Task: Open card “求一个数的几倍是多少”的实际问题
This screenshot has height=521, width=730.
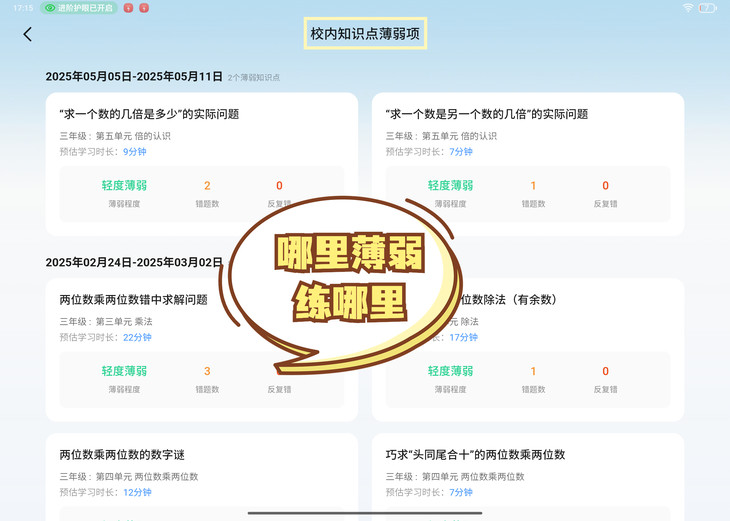Action: coord(202,164)
